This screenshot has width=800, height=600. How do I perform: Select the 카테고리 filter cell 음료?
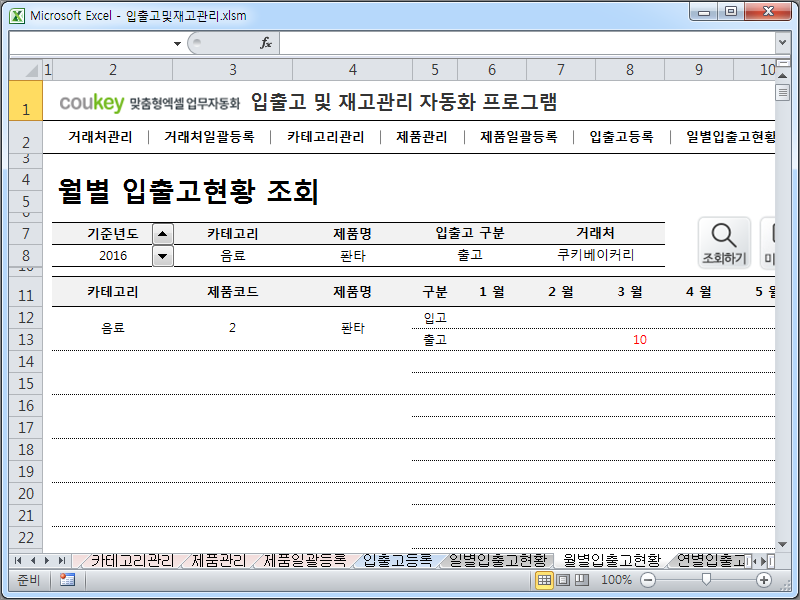[233, 256]
